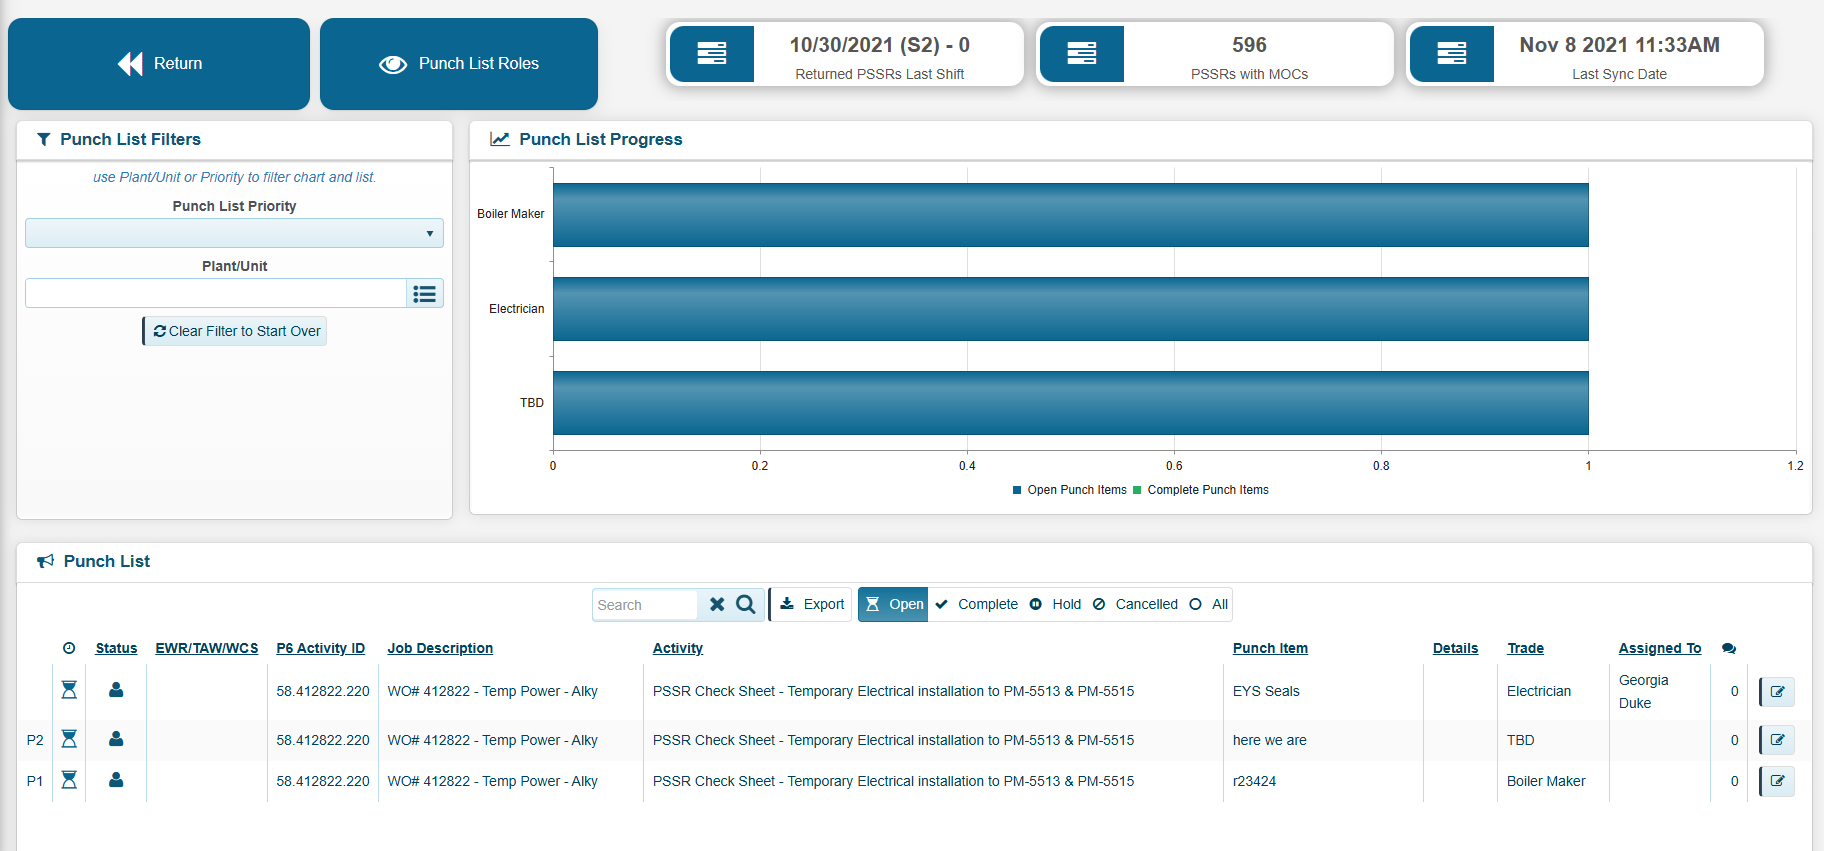This screenshot has width=1824, height=851.
Task: Open the Plant/Unit list picker icon
Action: [425, 293]
